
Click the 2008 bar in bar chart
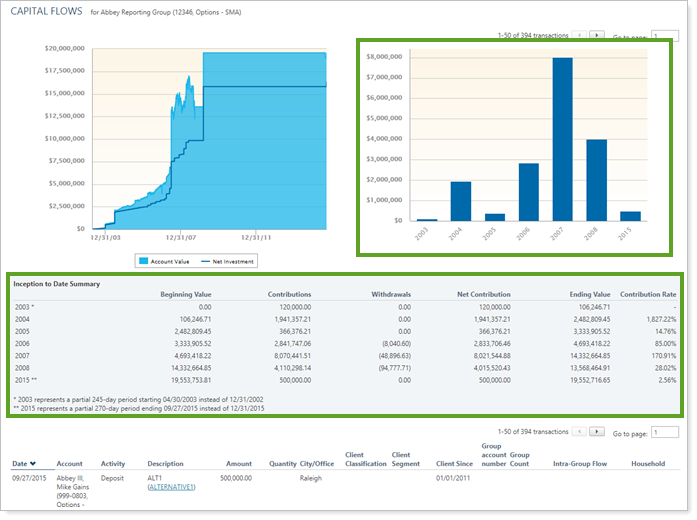tap(597, 180)
